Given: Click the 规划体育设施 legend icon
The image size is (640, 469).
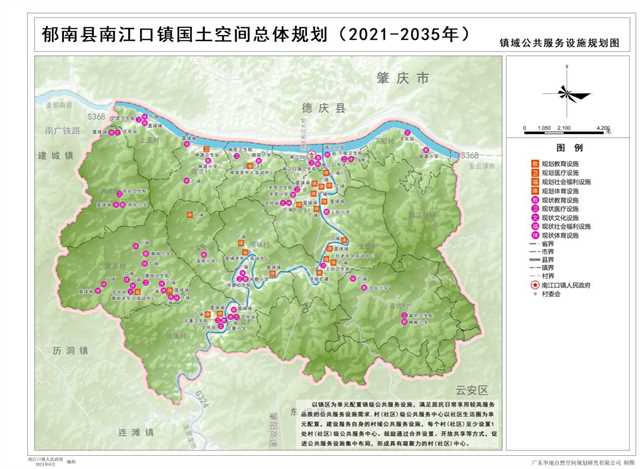Looking at the screenshot, I should 534,190.
